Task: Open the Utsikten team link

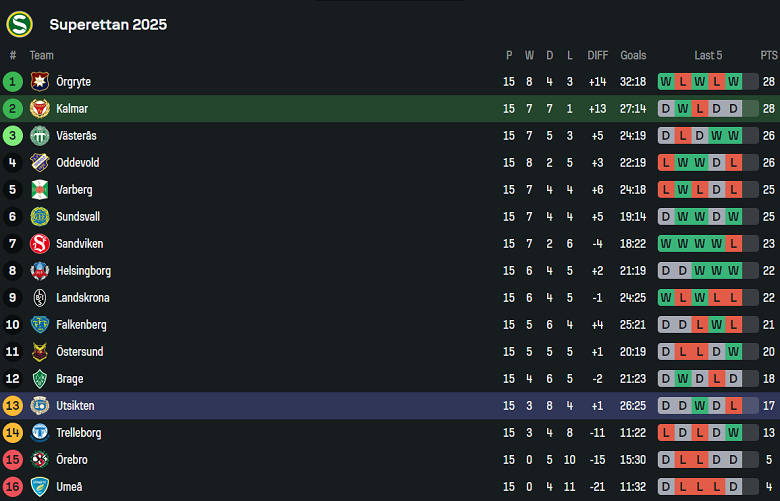Action: (x=75, y=406)
